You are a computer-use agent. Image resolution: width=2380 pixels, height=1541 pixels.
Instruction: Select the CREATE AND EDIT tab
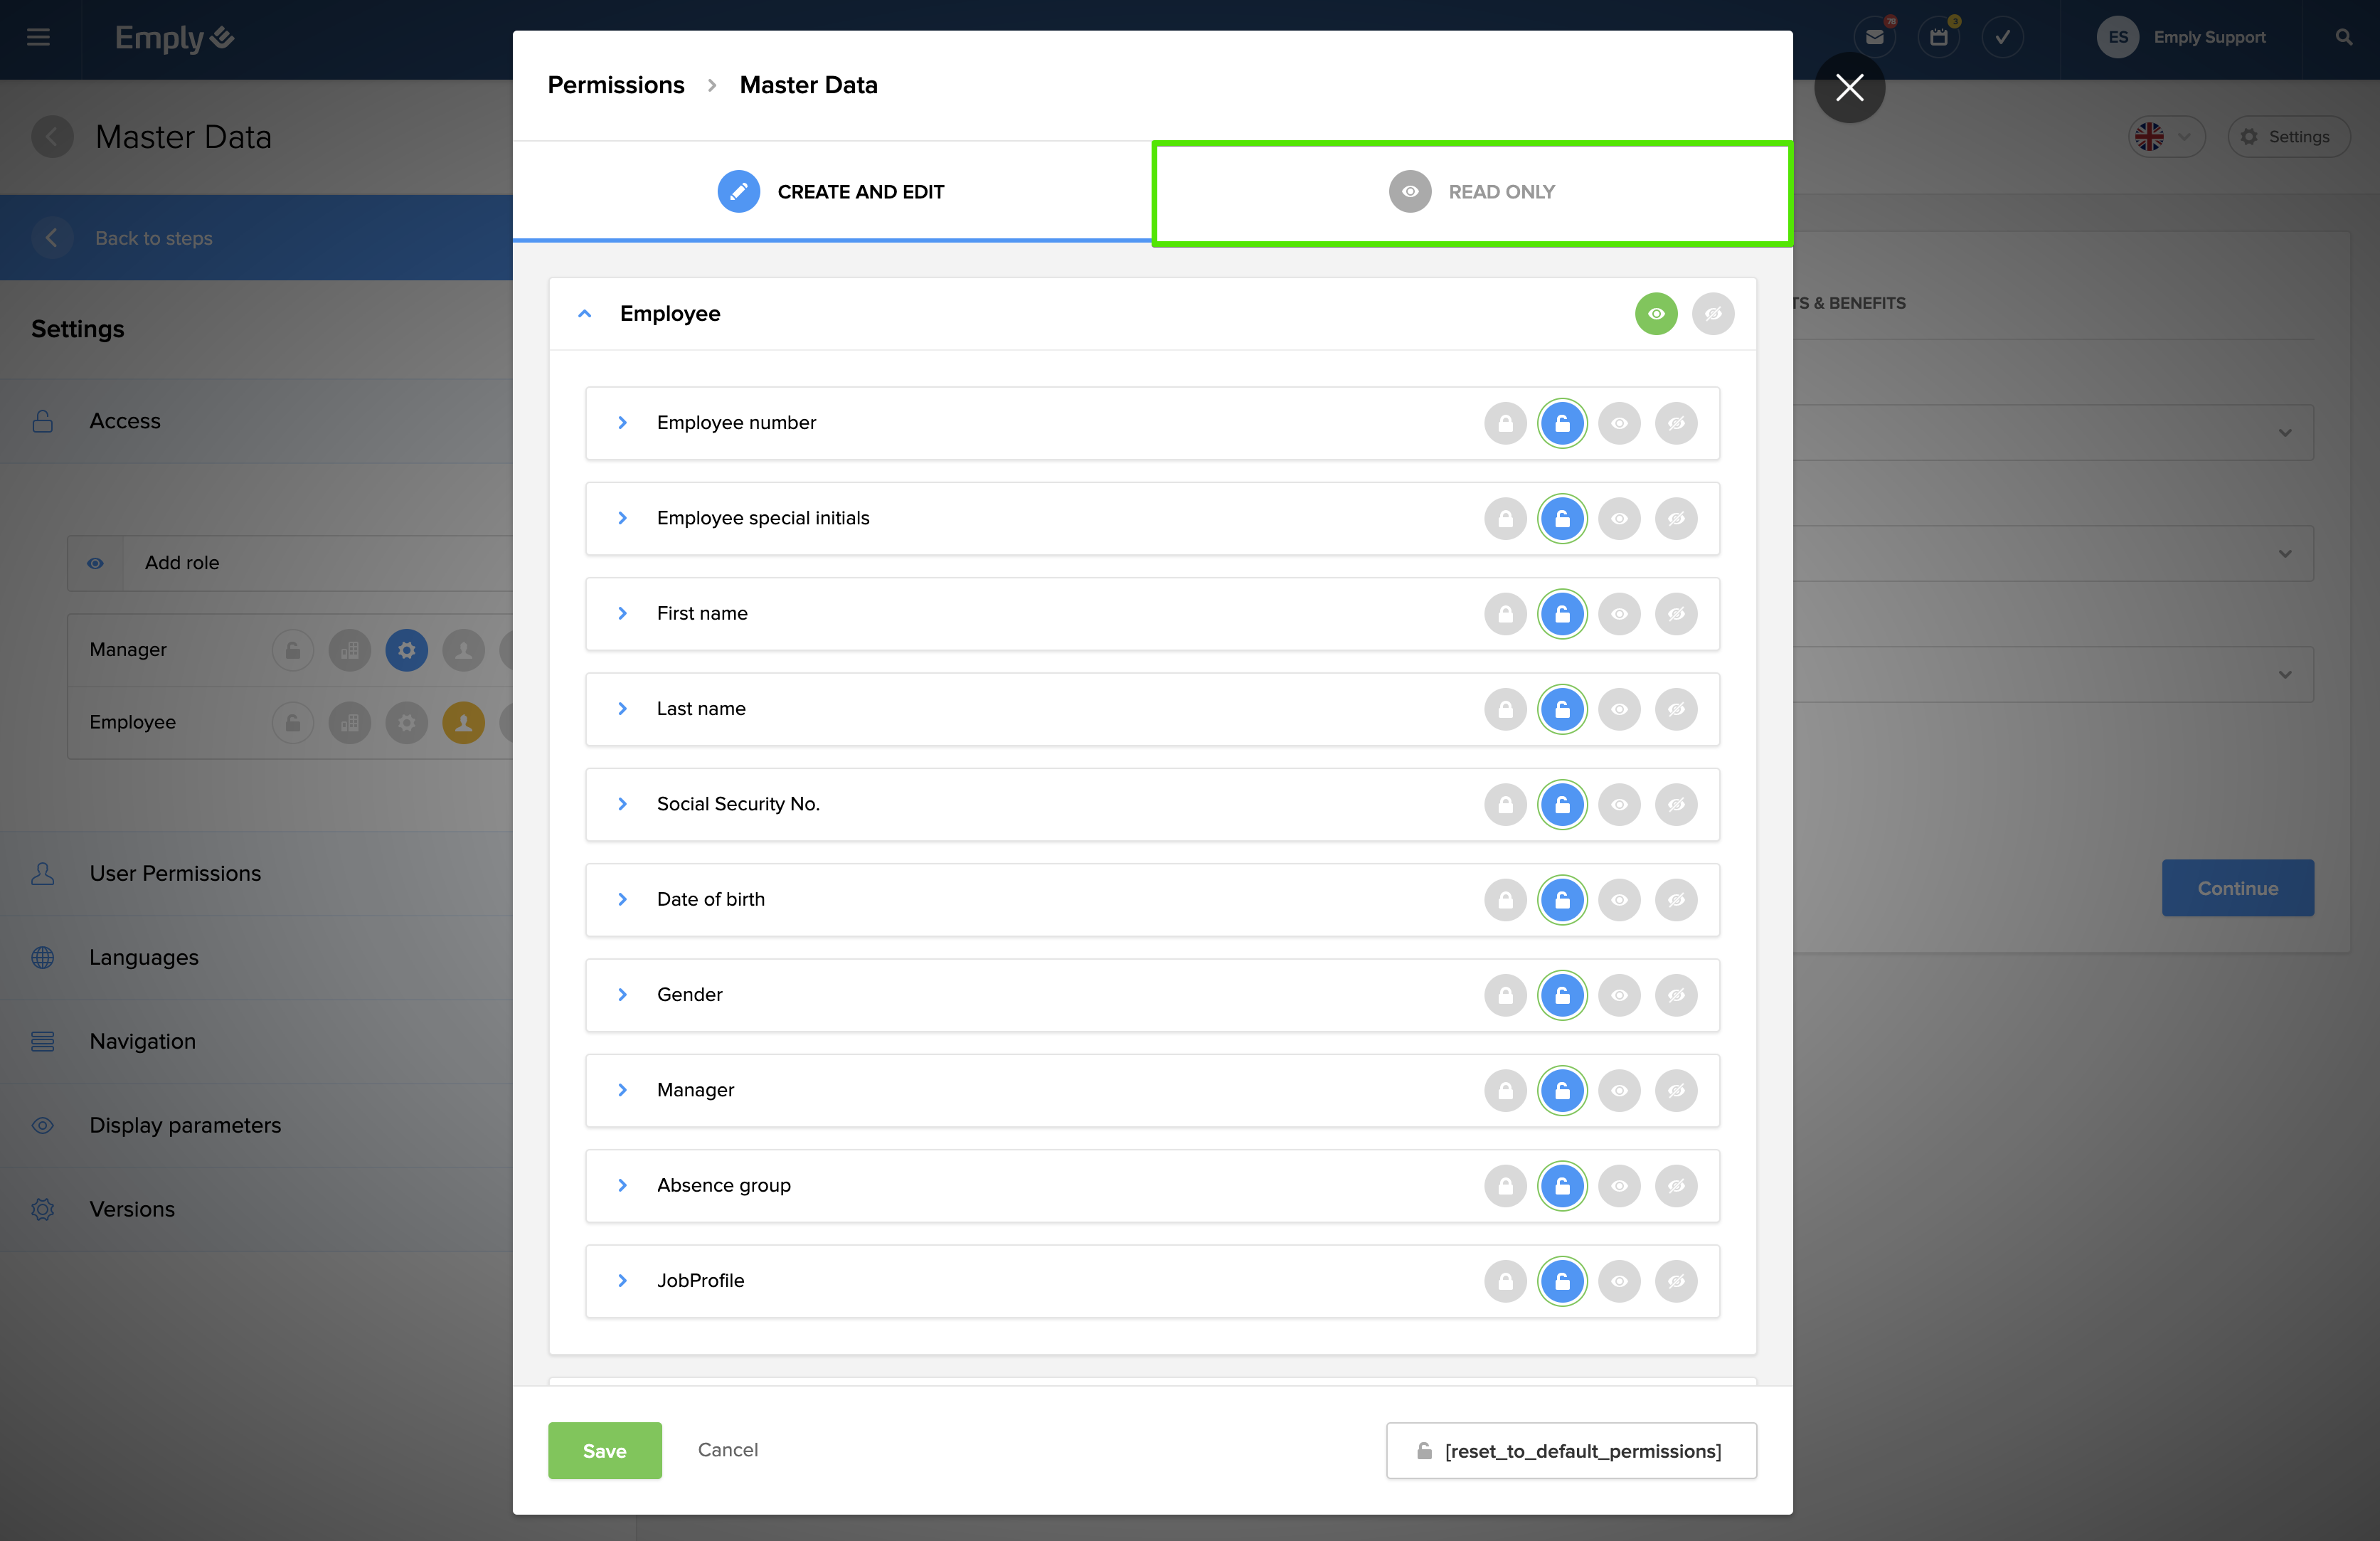click(x=831, y=192)
